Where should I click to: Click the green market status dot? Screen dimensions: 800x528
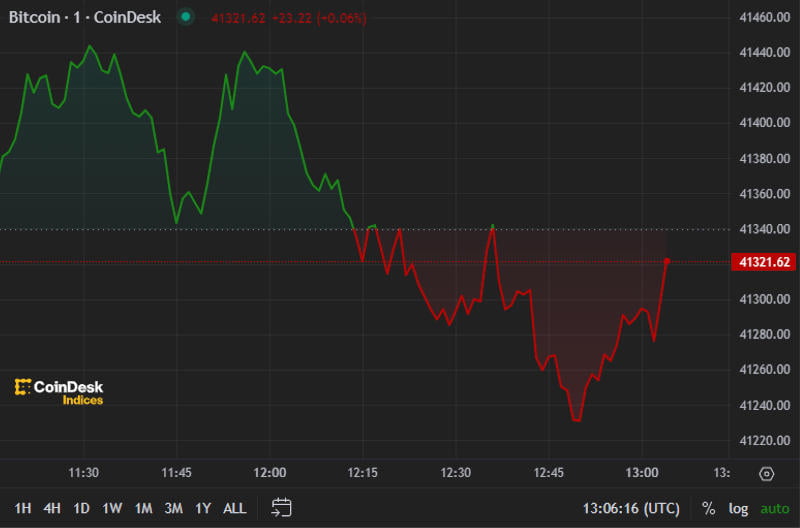point(184,17)
